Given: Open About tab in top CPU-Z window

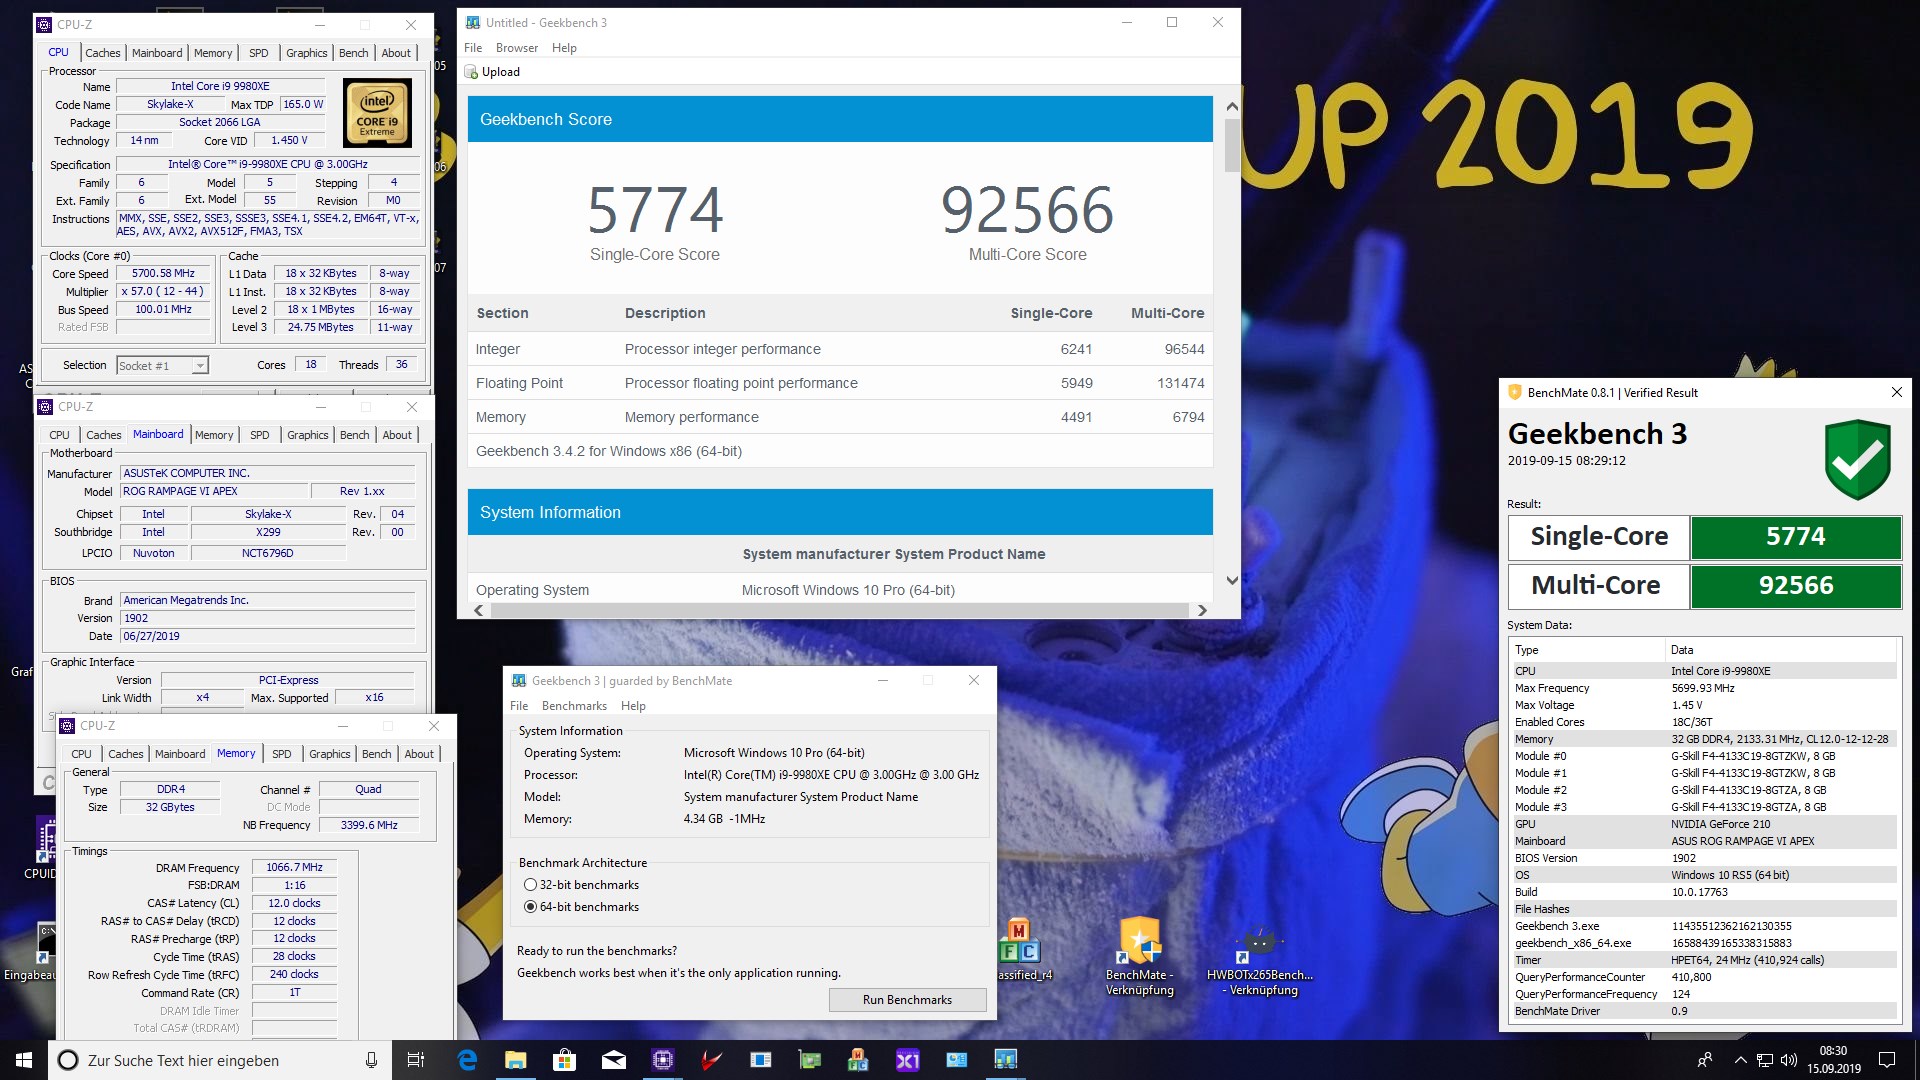Looking at the screenshot, I should coord(396,53).
